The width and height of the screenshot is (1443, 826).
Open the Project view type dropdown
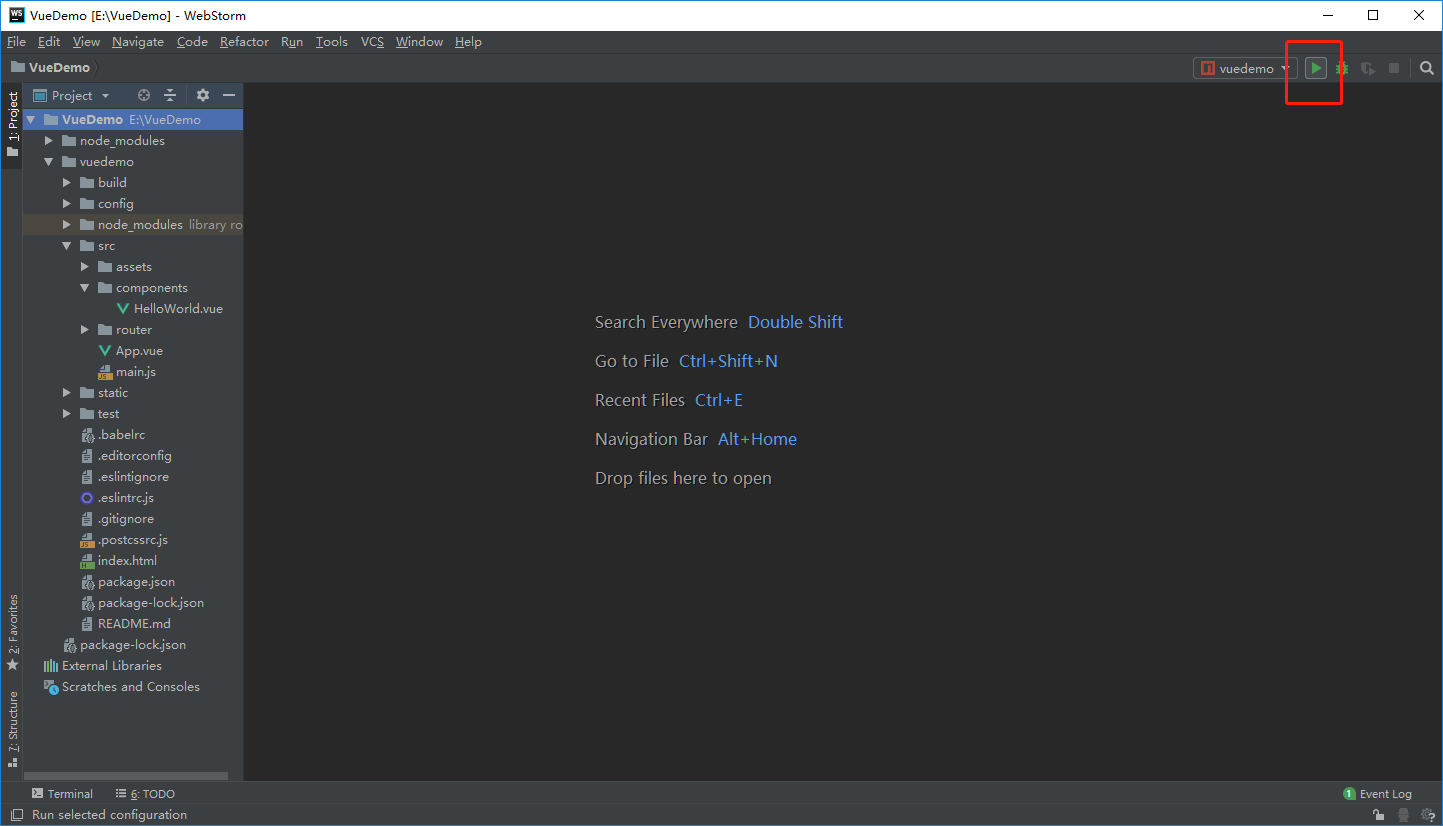tap(72, 95)
